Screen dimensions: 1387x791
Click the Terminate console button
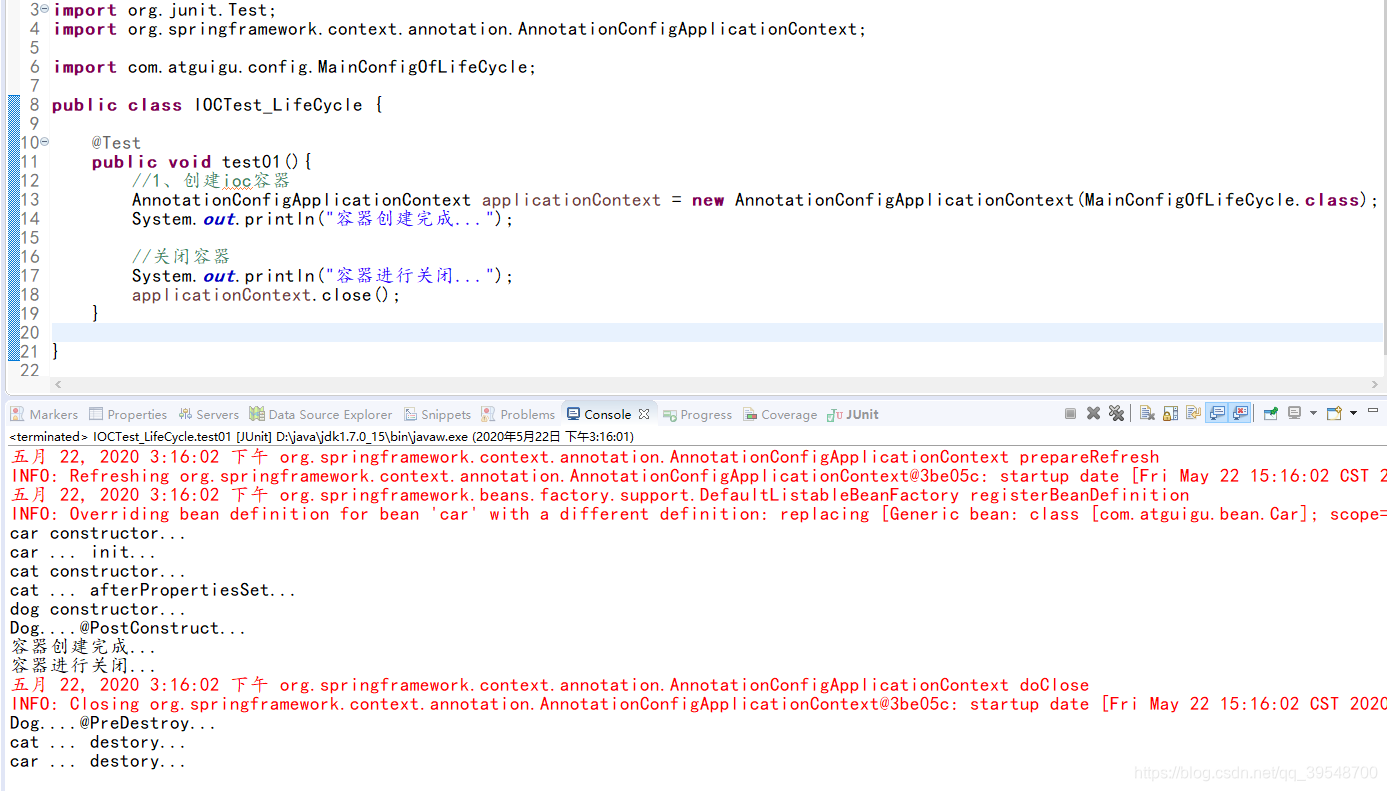1070,413
